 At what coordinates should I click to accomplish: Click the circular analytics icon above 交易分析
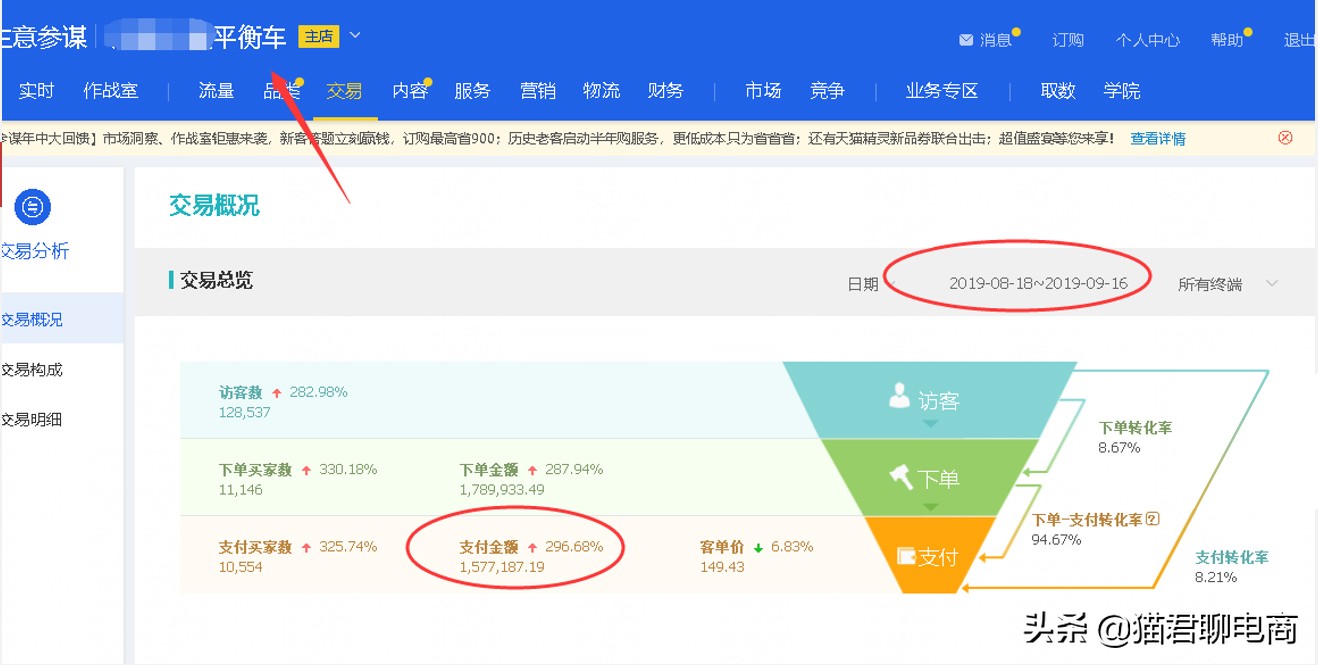point(32,207)
